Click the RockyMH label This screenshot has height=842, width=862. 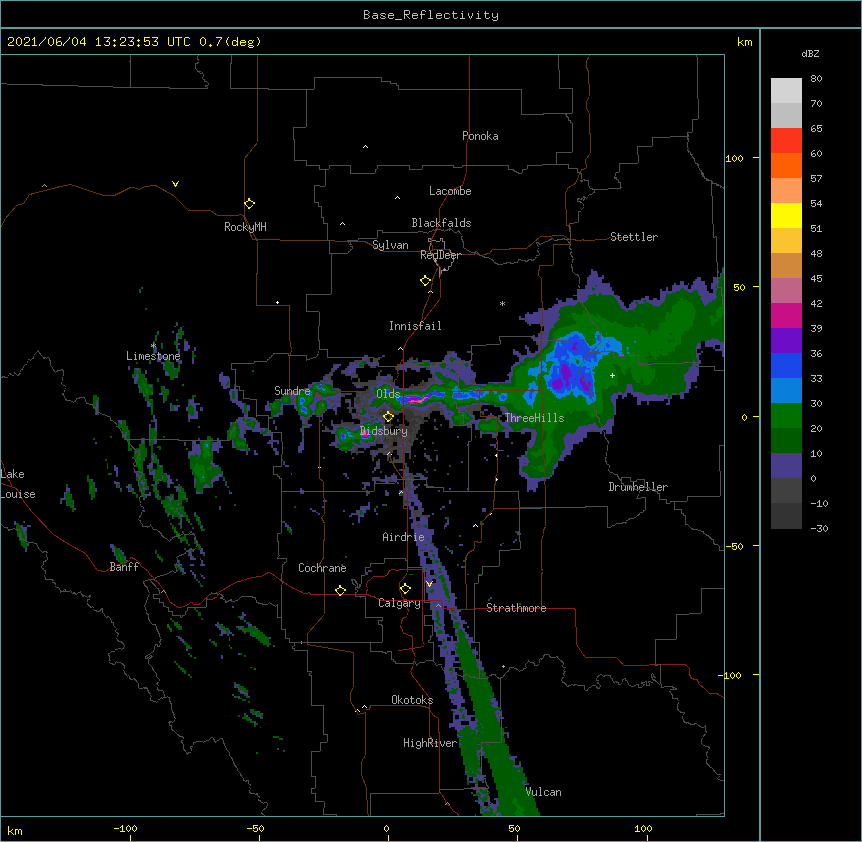(245, 227)
